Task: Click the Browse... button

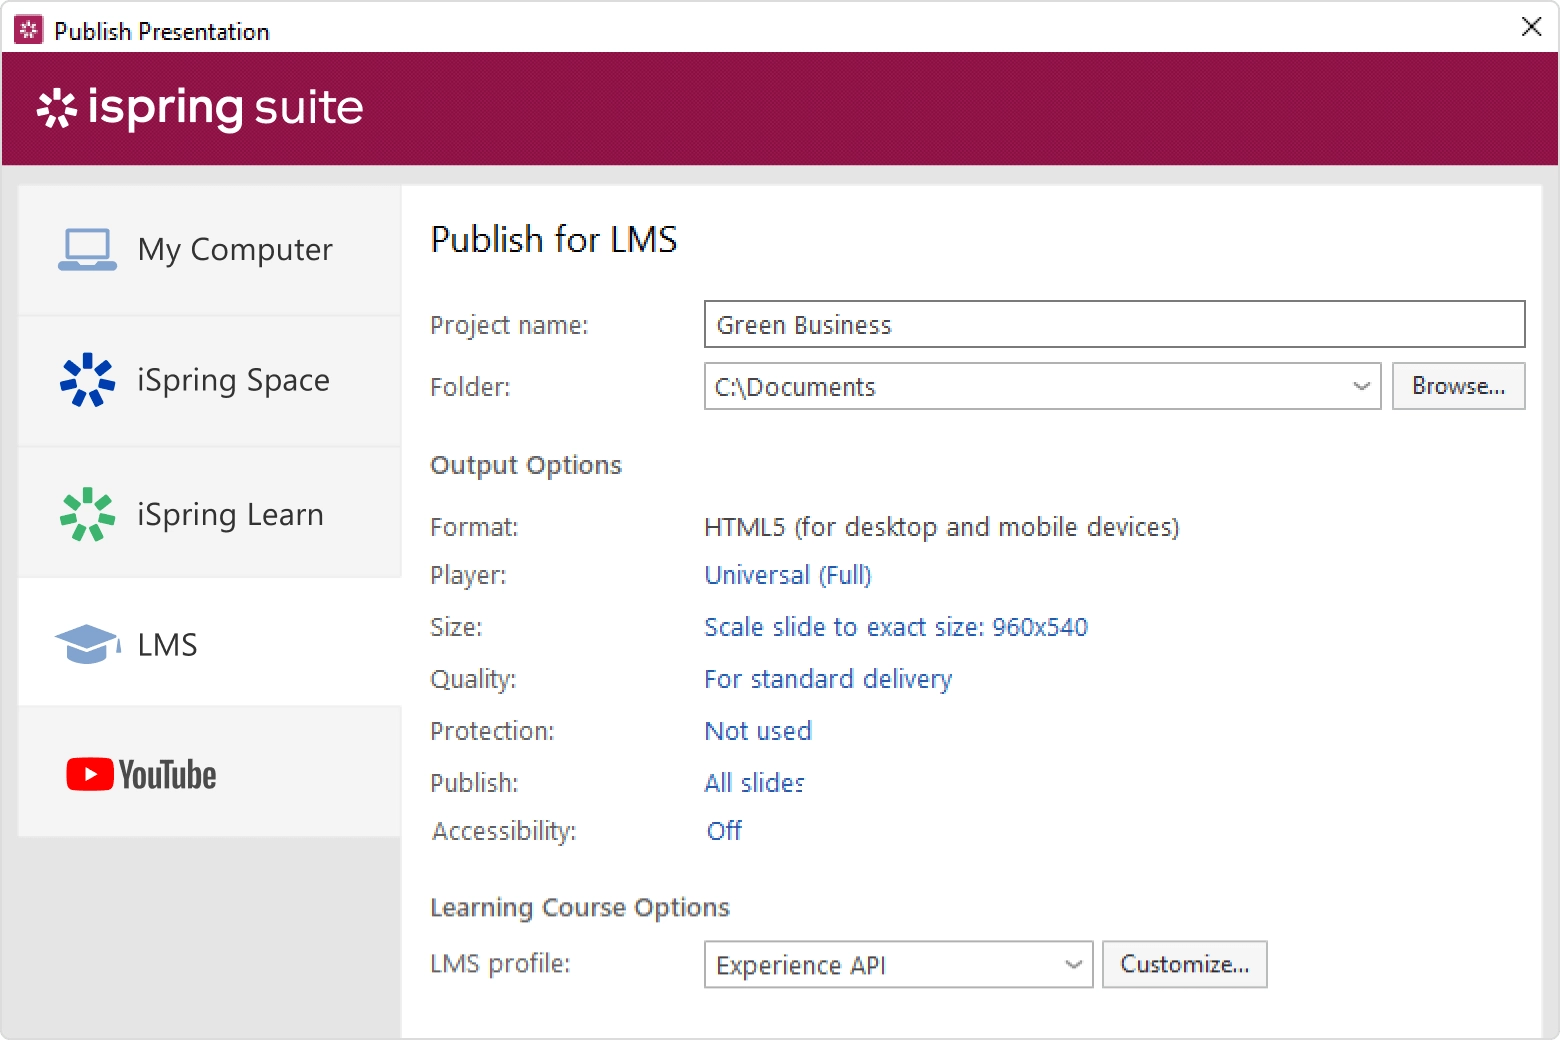Action: click(x=1458, y=386)
